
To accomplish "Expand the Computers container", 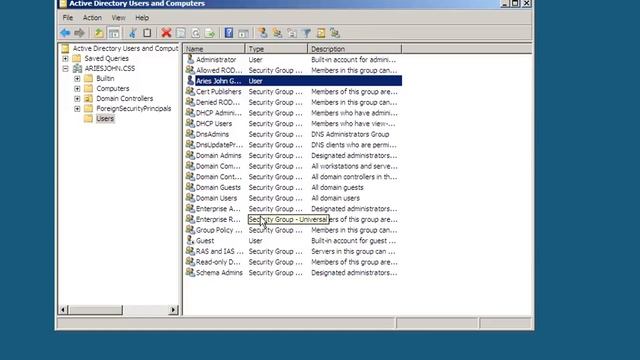I will tap(77, 89).
